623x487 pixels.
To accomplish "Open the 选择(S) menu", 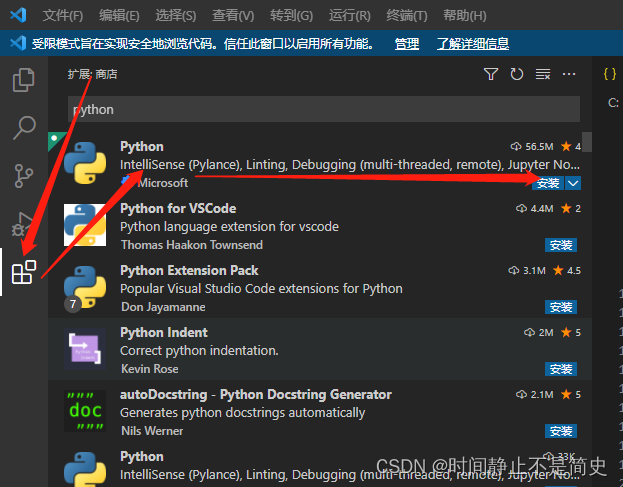I will coord(176,15).
